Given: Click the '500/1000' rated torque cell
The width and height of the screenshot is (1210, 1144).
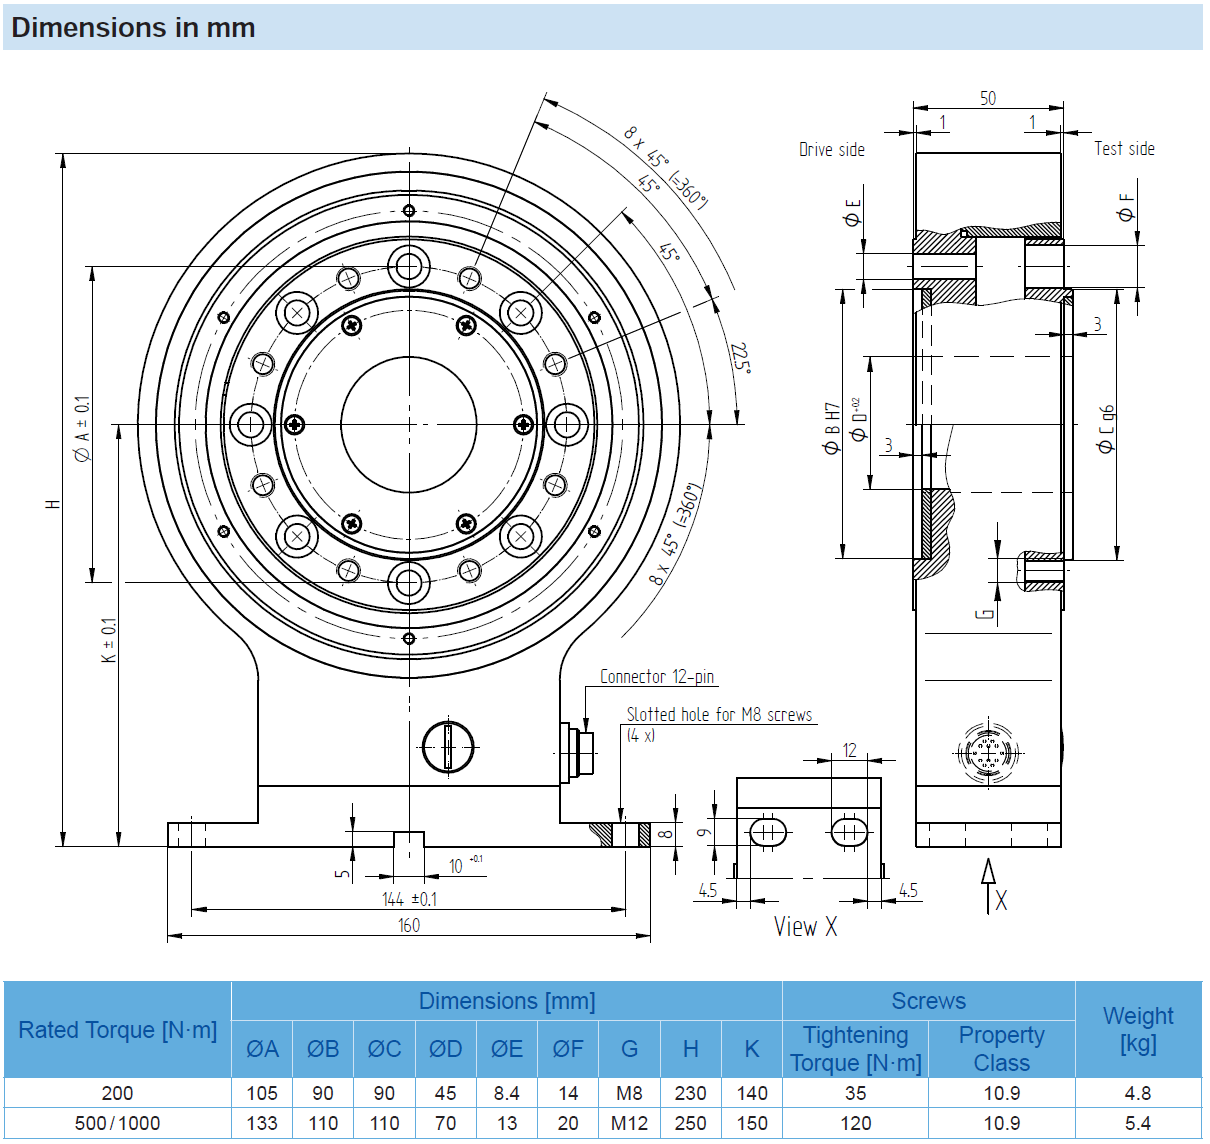Looking at the screenshot, I should tap(118, 1123).
